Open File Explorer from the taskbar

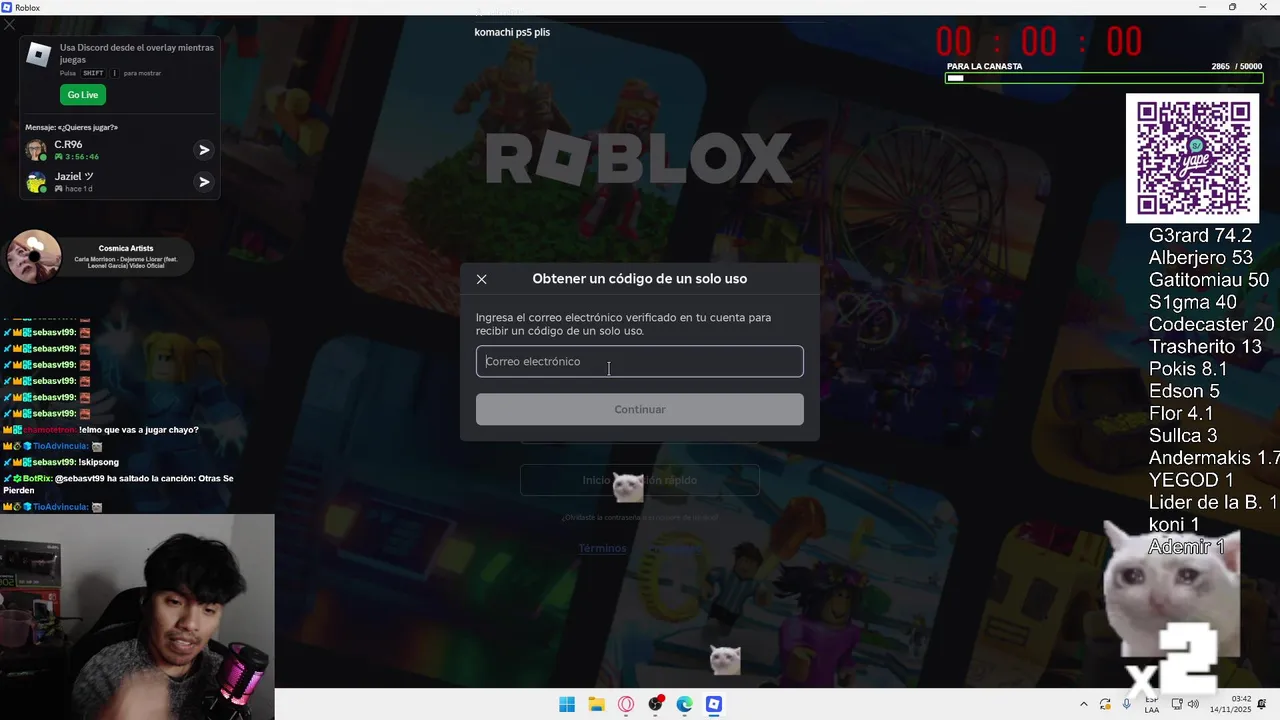click(x=596, y=704)
